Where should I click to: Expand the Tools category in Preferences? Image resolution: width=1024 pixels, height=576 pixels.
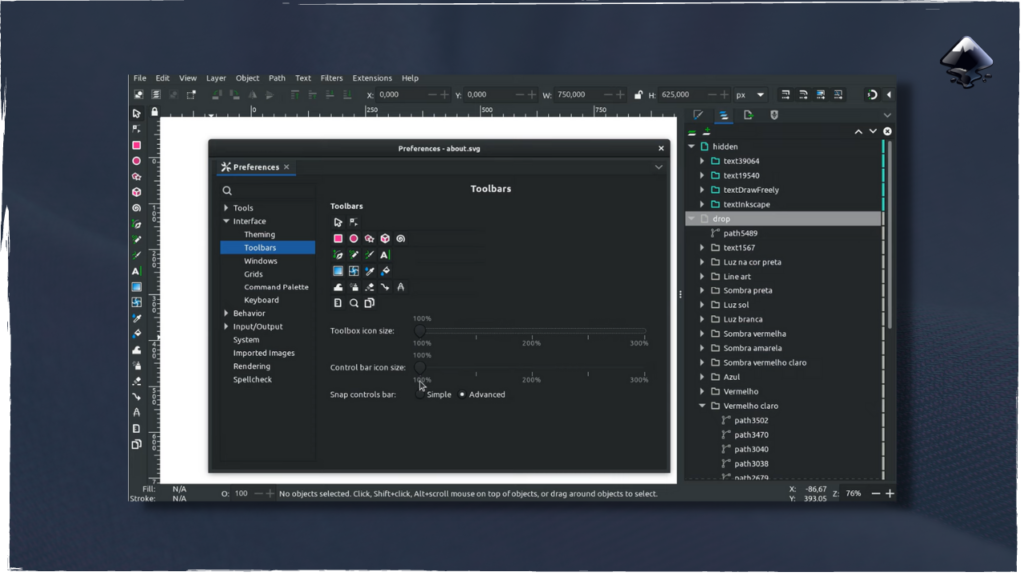pyautogui.click(x=227, y=208)
